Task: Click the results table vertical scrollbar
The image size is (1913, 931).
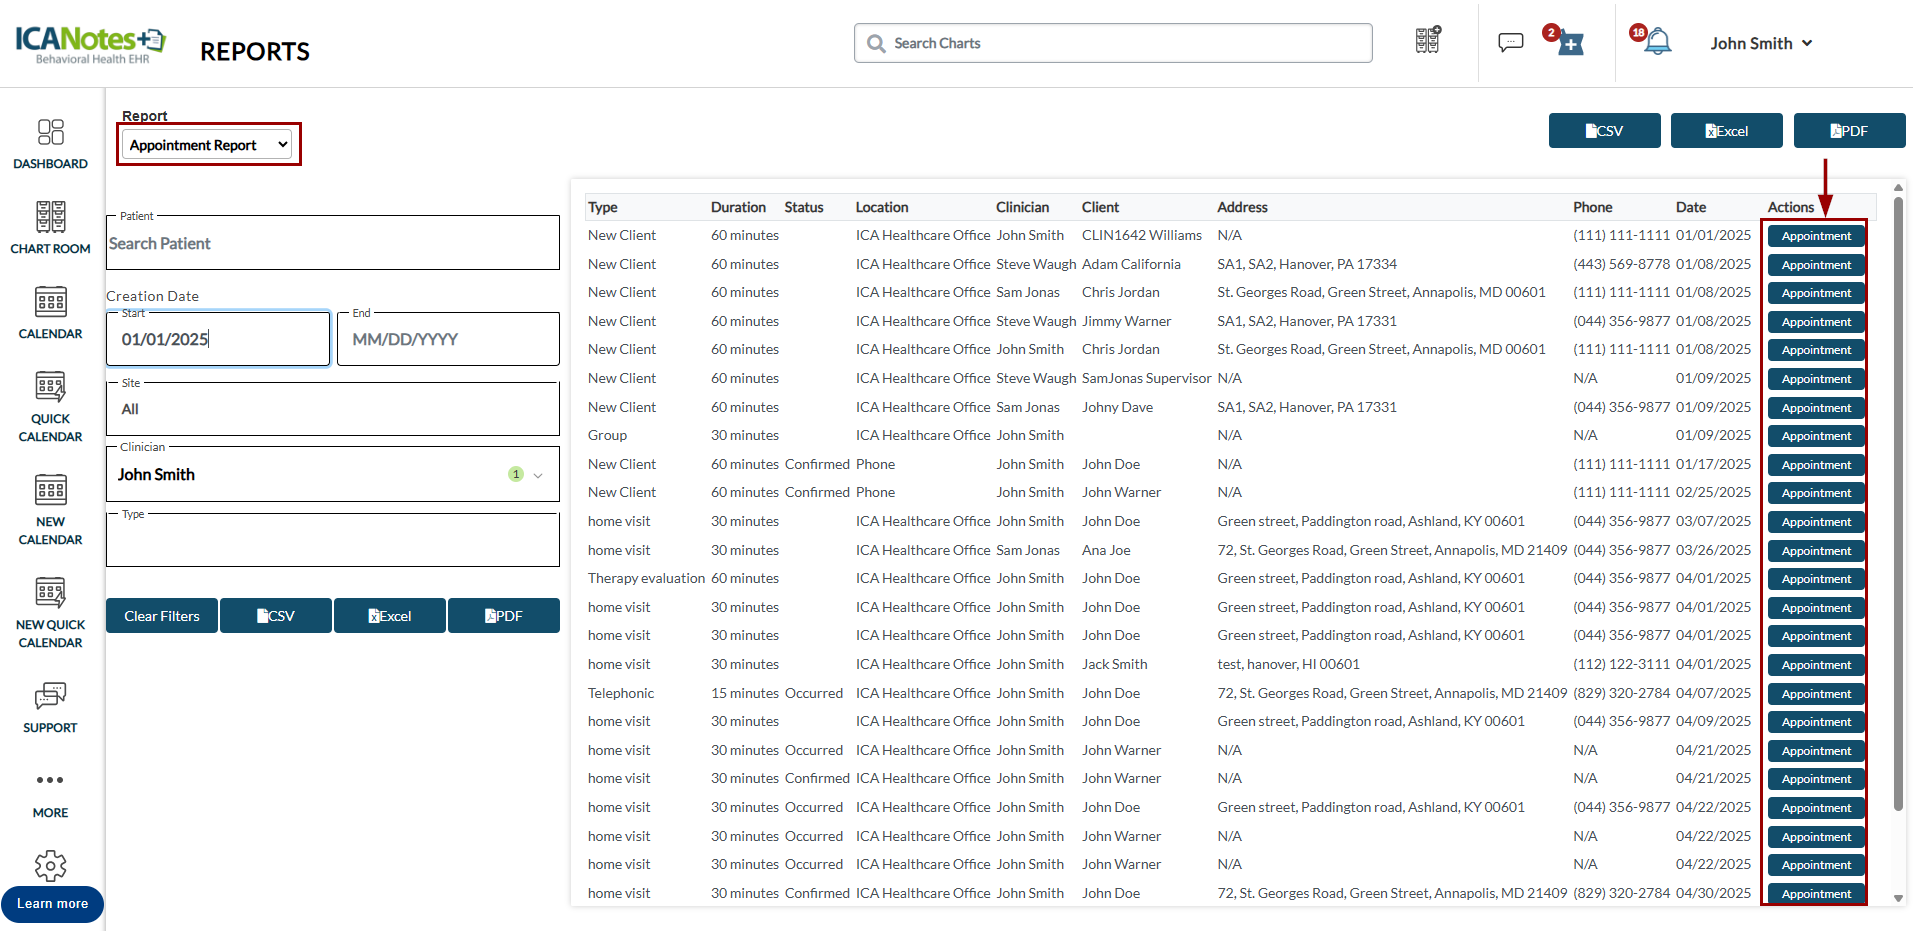Action: tap(1898, 500)
